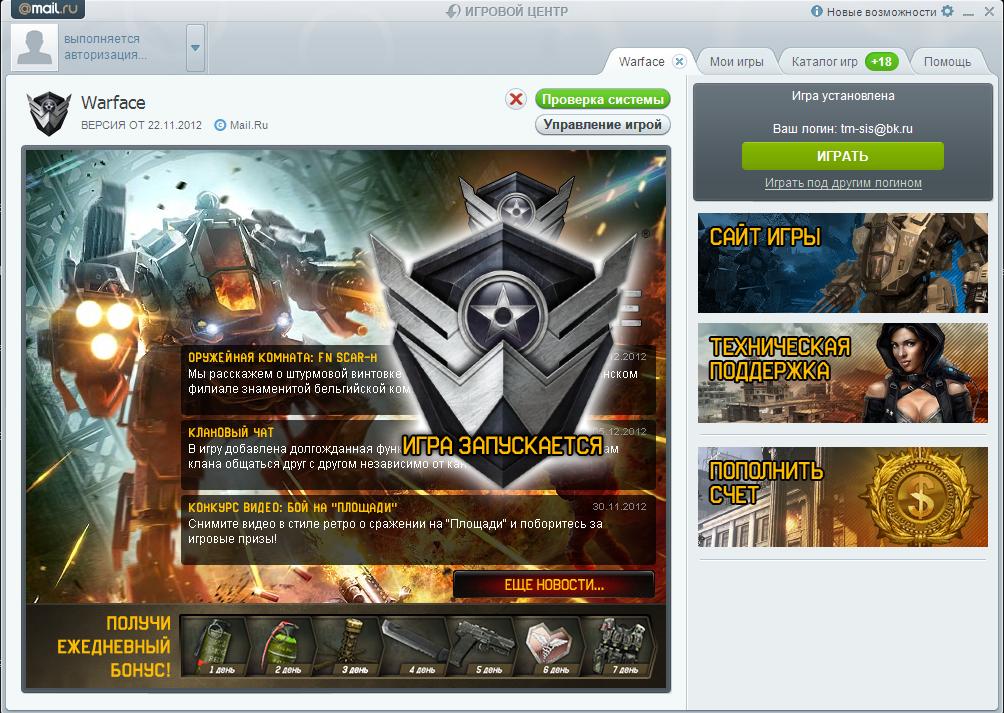Click the Mail.ru logo in title bar
The image size is (1004, 713).
coord(48,9)
